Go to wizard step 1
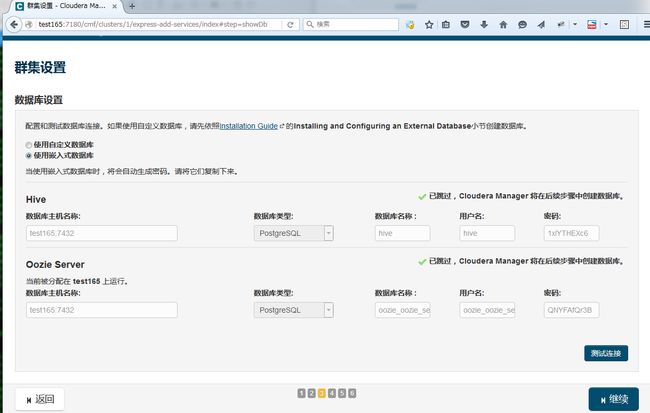This screenshot has width=650, height=413. (301, 393)
